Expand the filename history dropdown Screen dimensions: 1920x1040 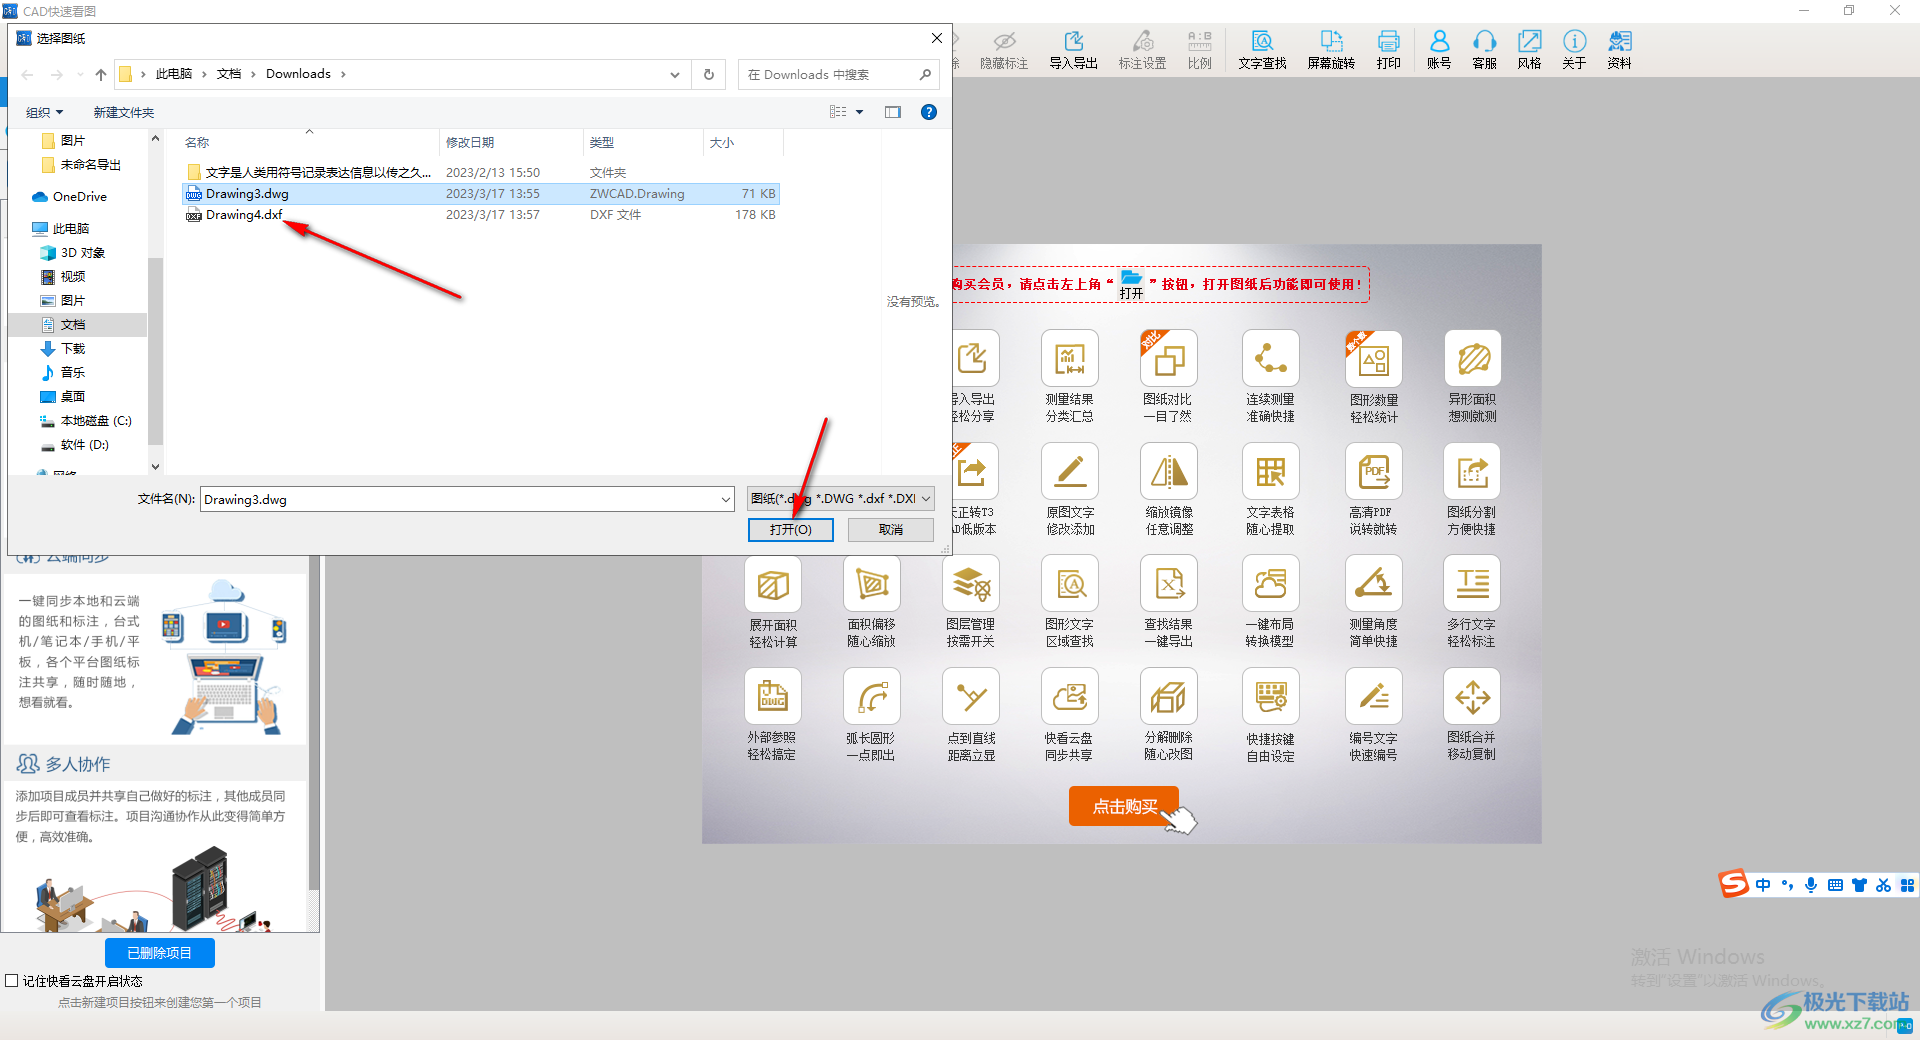click(x=726, y=499)
